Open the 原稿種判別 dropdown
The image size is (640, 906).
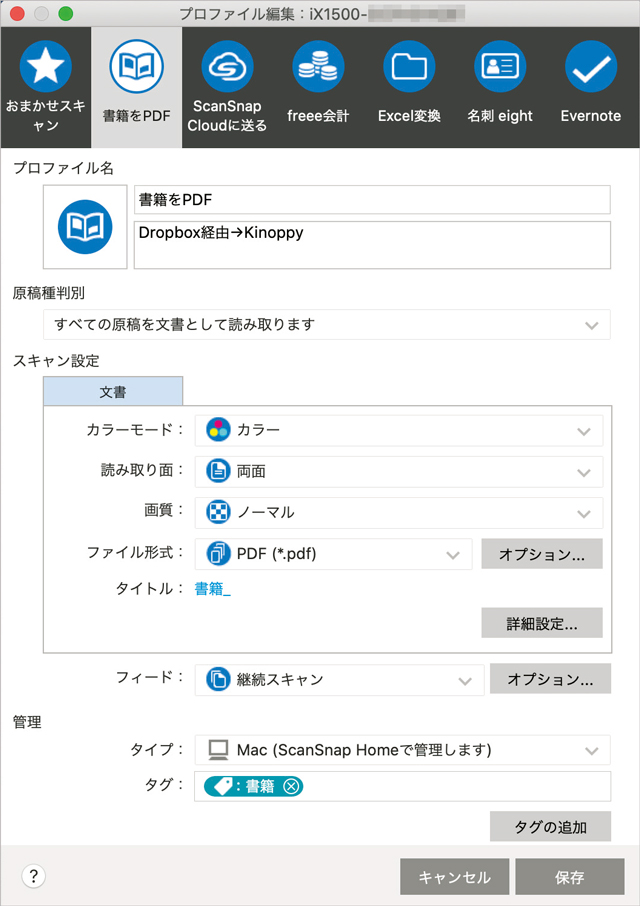point(326,325)
